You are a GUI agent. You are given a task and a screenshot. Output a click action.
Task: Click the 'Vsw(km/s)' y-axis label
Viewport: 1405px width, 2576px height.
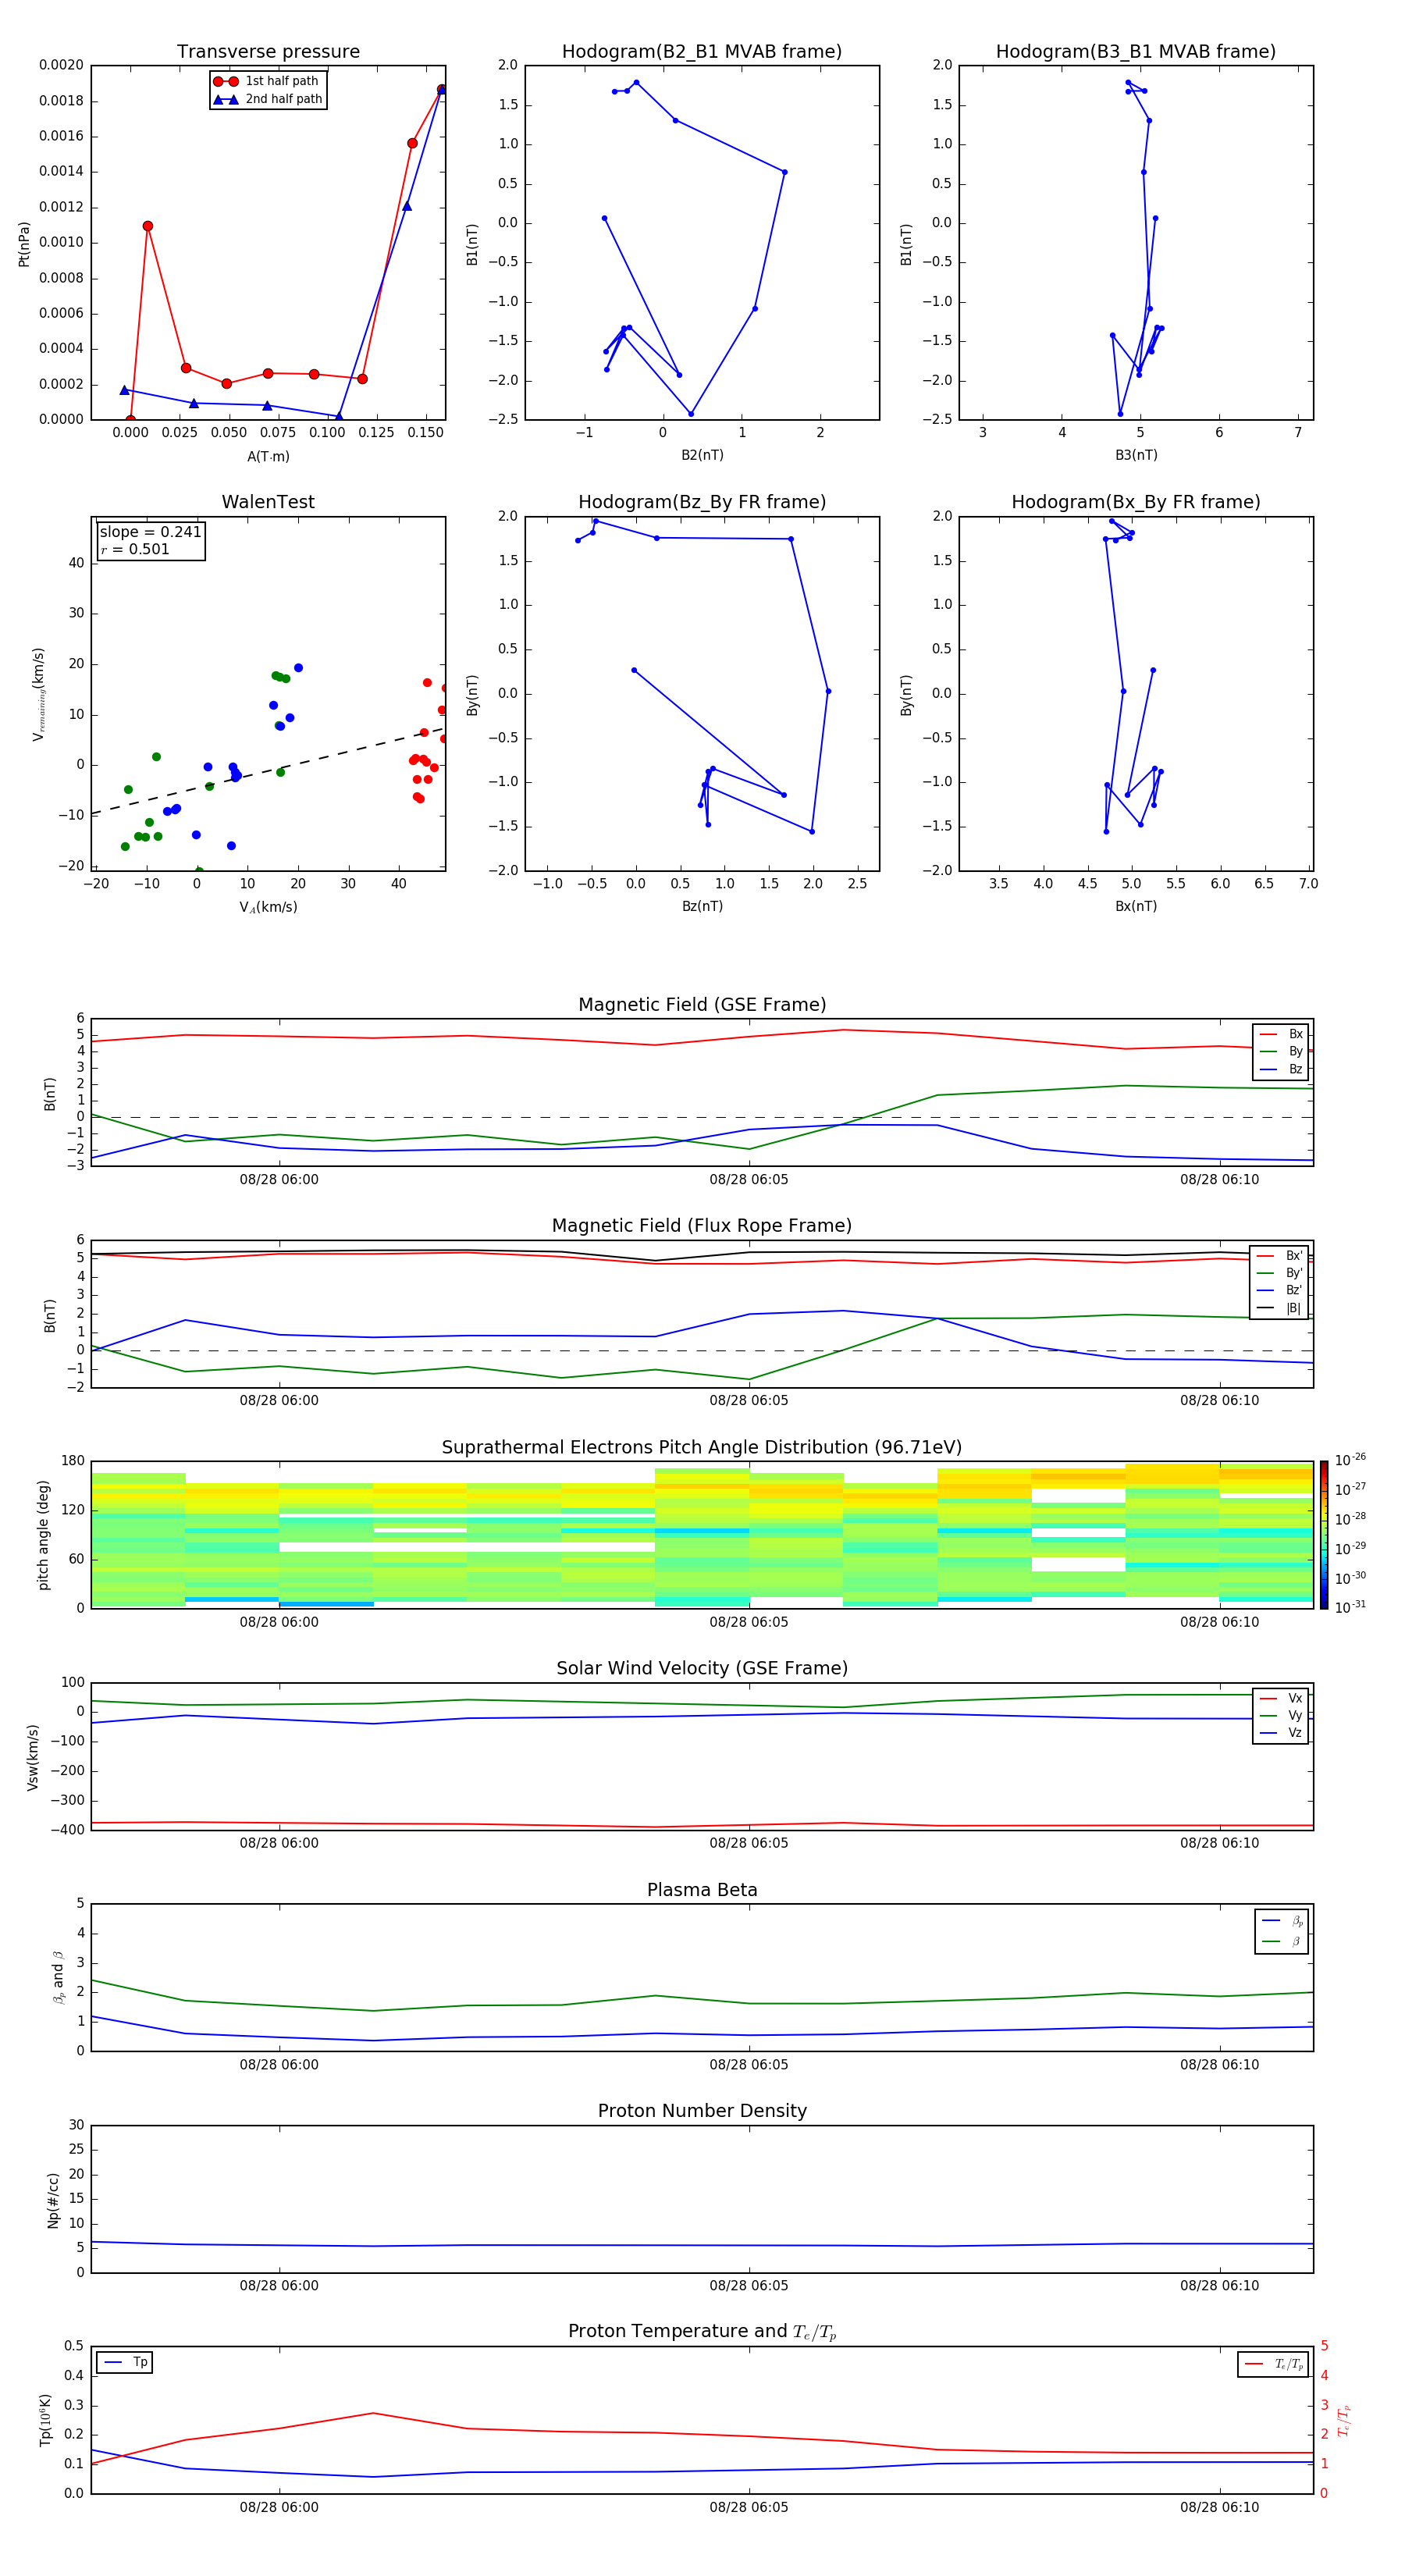pyautogui.click(x=33, y=1757)
